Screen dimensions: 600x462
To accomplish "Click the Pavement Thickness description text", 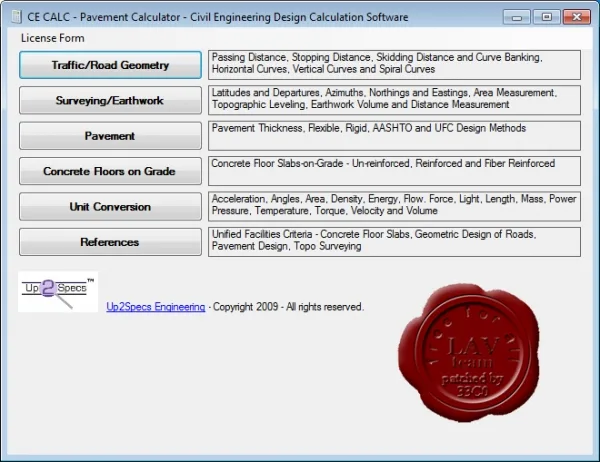I will click(x=369, y=128).
